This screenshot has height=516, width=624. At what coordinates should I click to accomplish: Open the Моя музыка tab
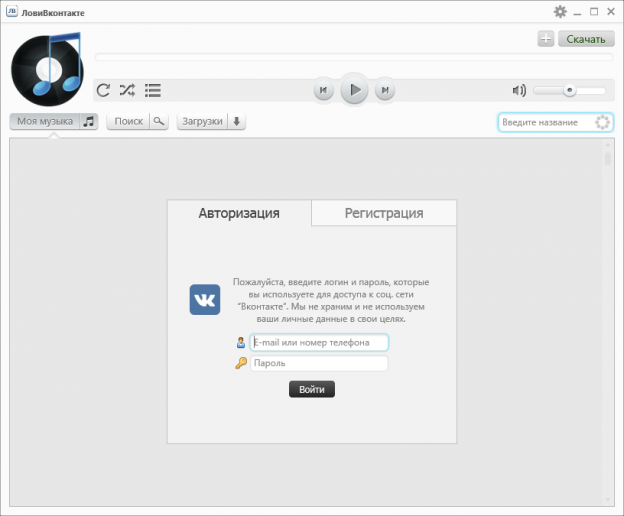click(x=53, y=121)
